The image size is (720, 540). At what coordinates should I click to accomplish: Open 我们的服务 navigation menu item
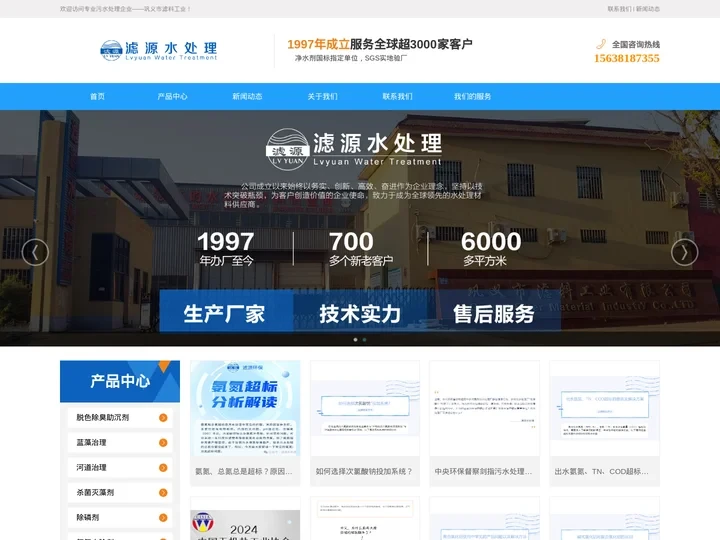click(x=472, y=96)
